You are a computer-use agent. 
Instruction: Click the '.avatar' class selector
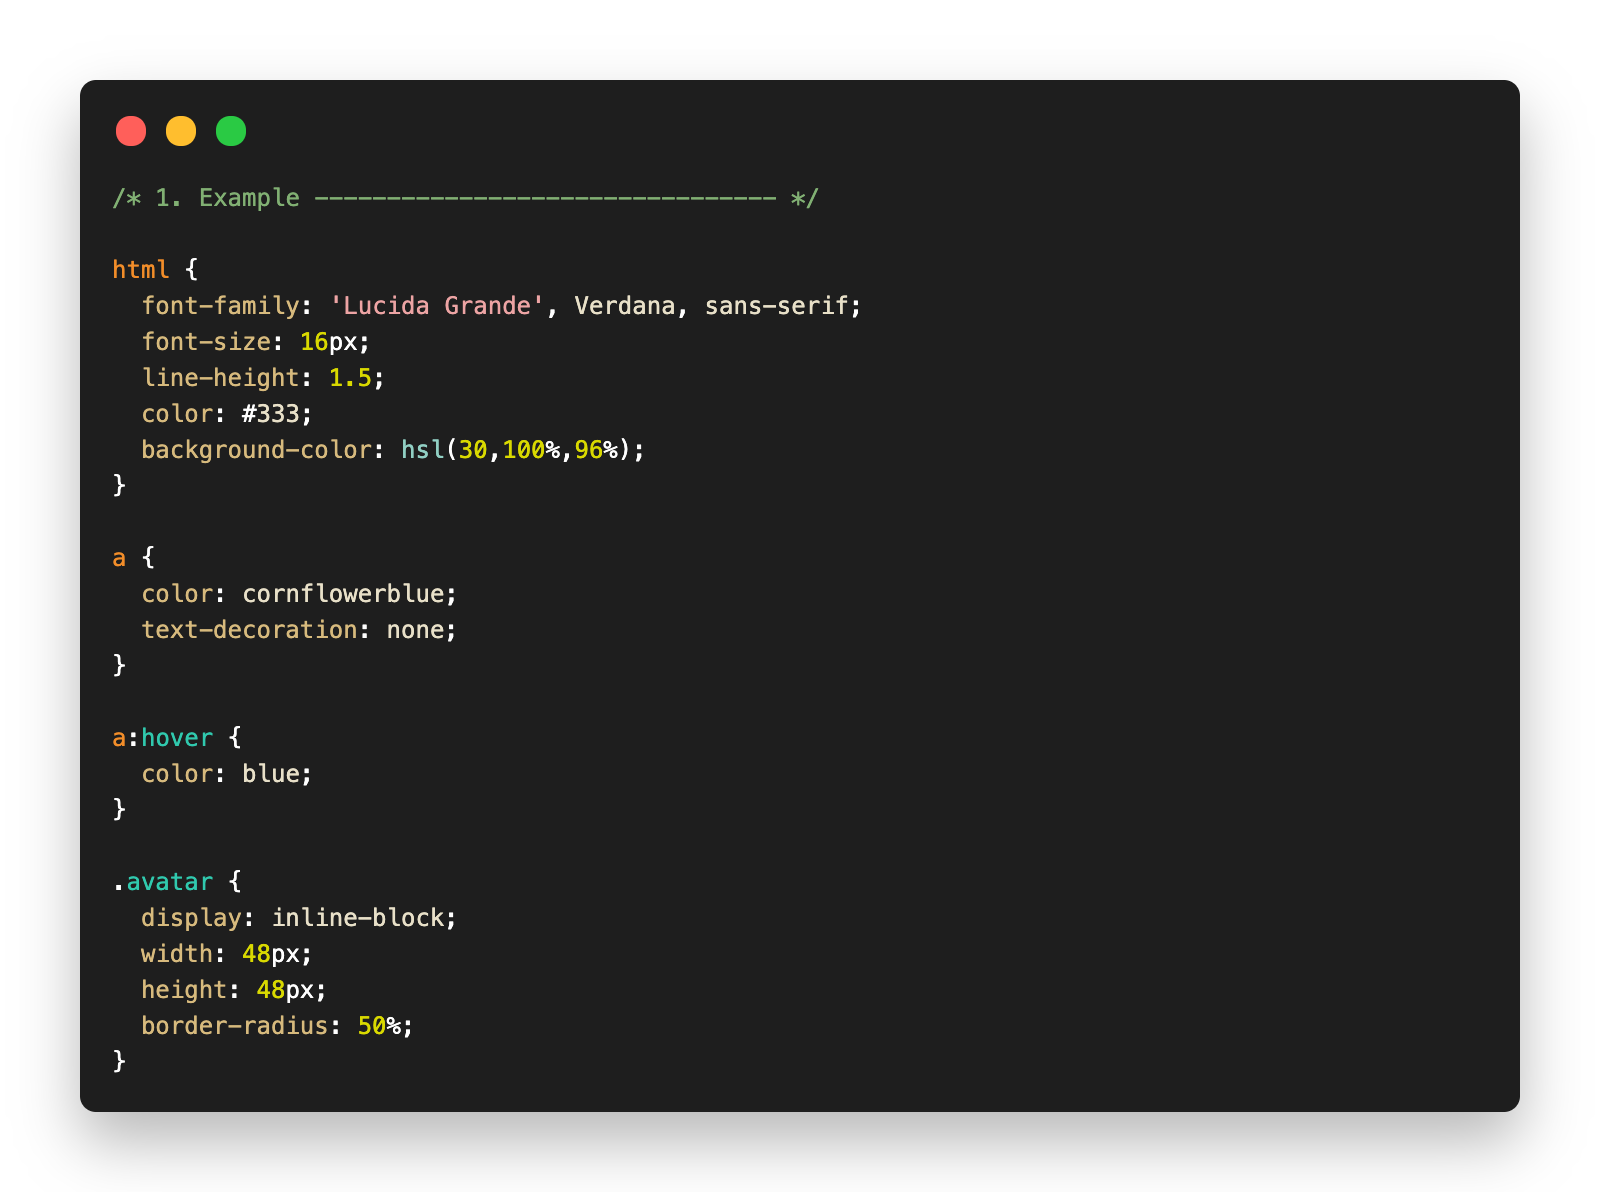pyautogui.click(x=163, y=881)
